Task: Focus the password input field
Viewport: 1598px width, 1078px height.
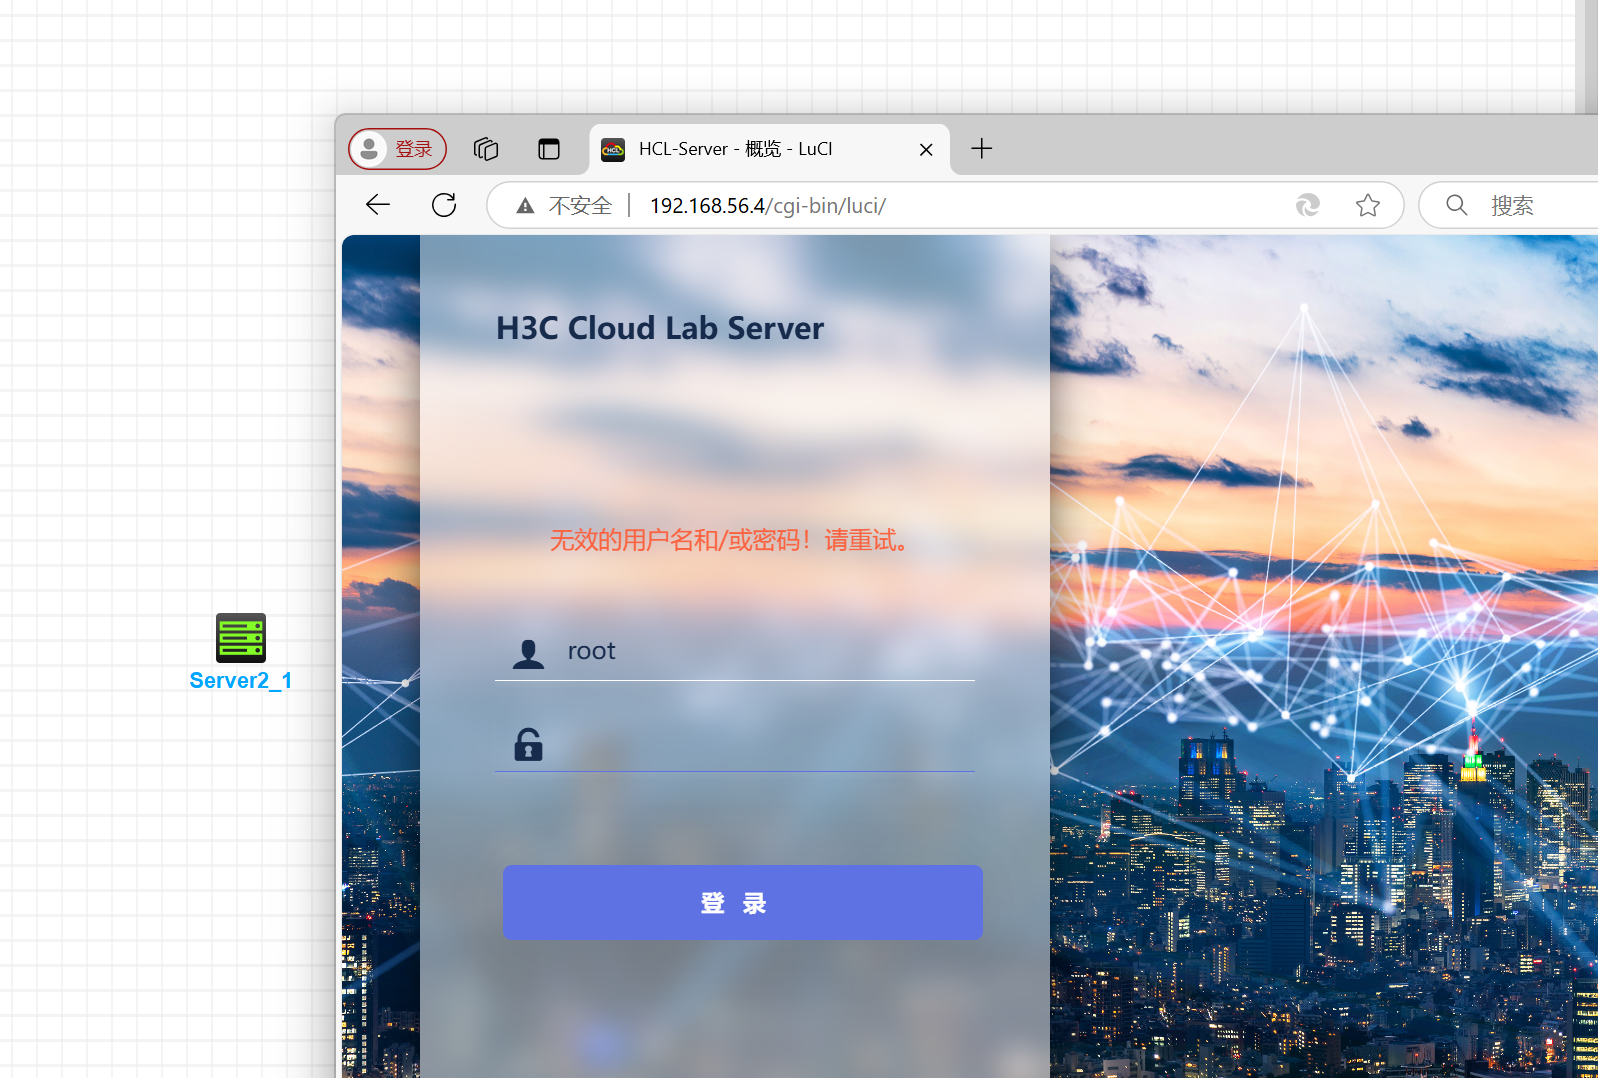Action: coord(735,744)
